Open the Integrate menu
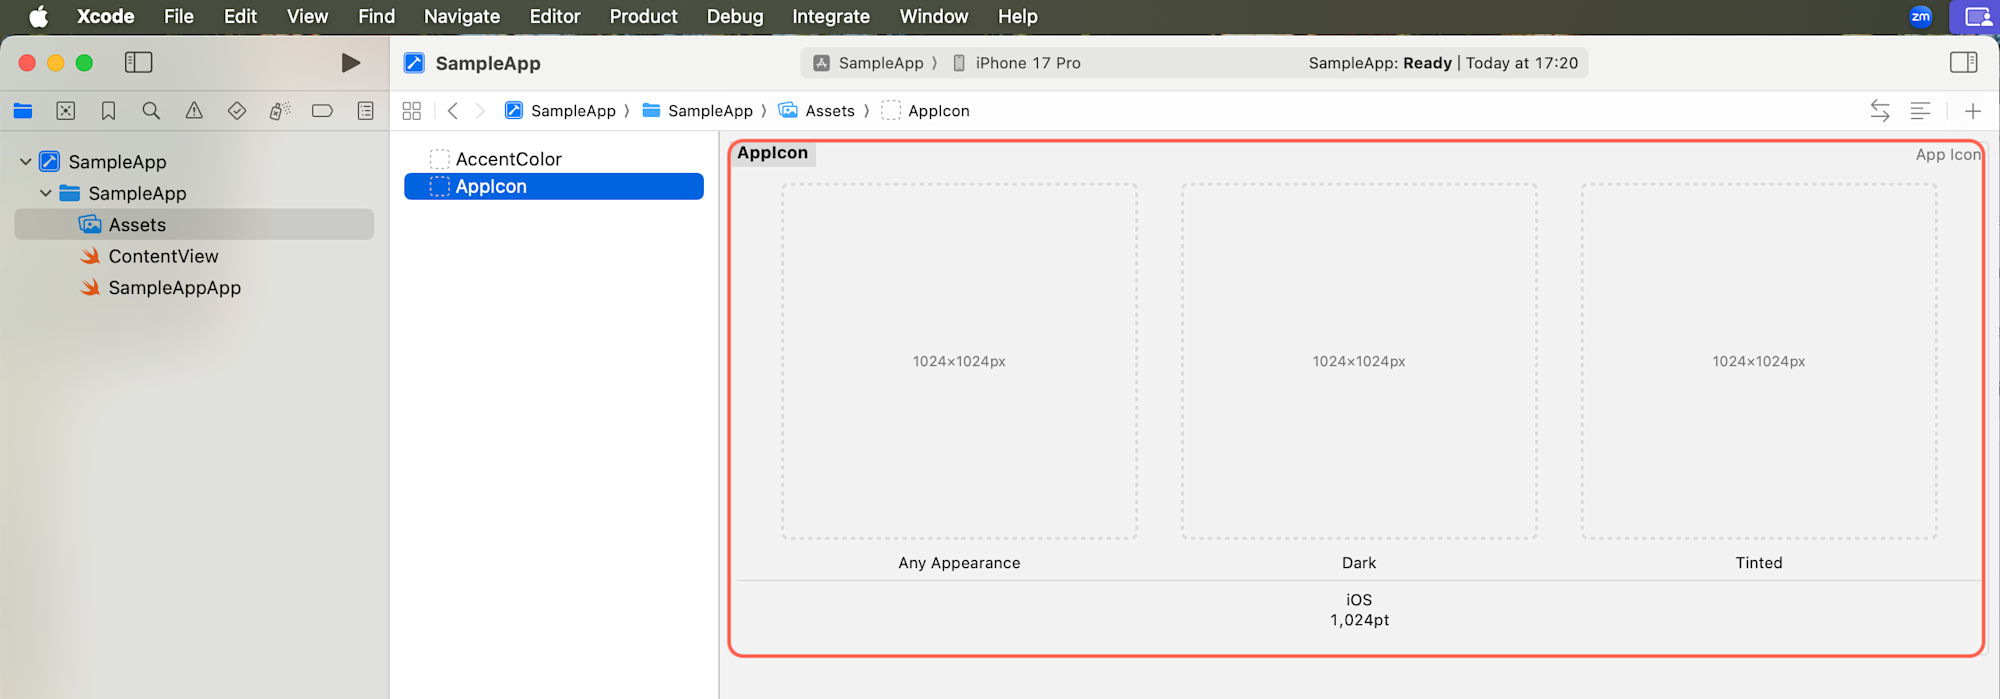The width and height of the screenshot is (2000, 699). pyautogui.click(x=831, y=16)
